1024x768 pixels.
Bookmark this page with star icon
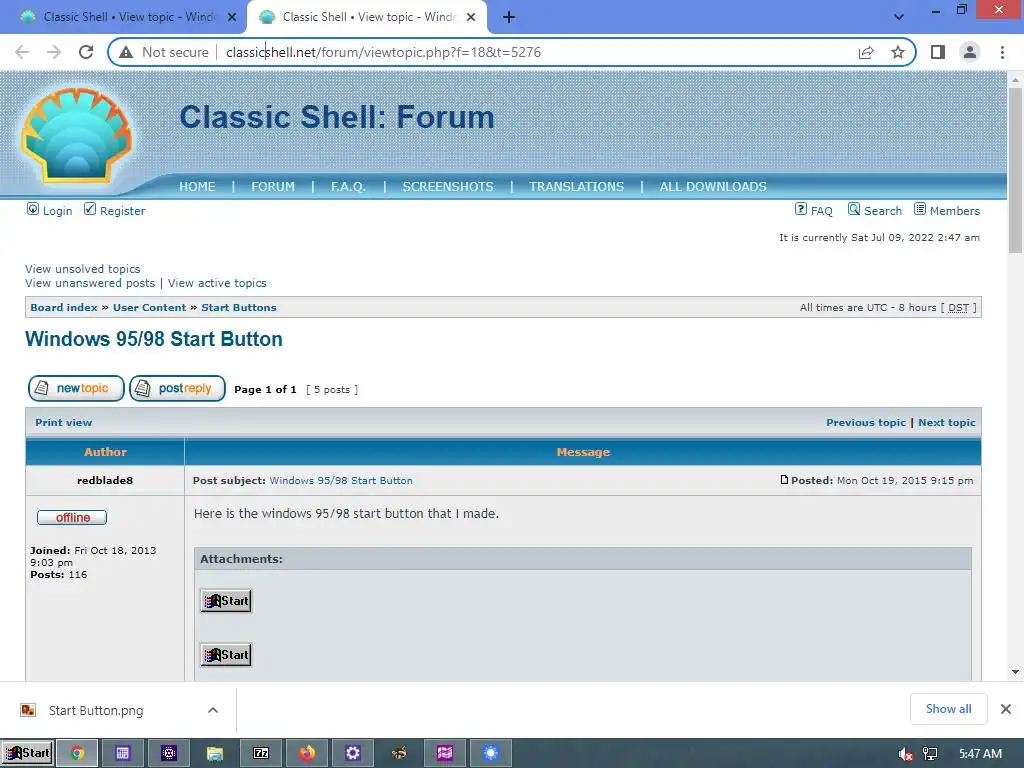click(x=898, y=52)
